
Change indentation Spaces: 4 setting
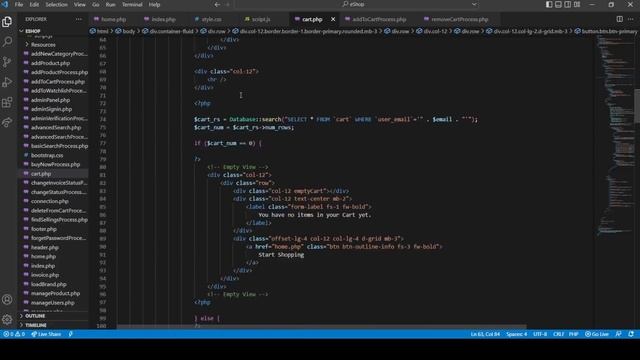click(x=517, y=334)
